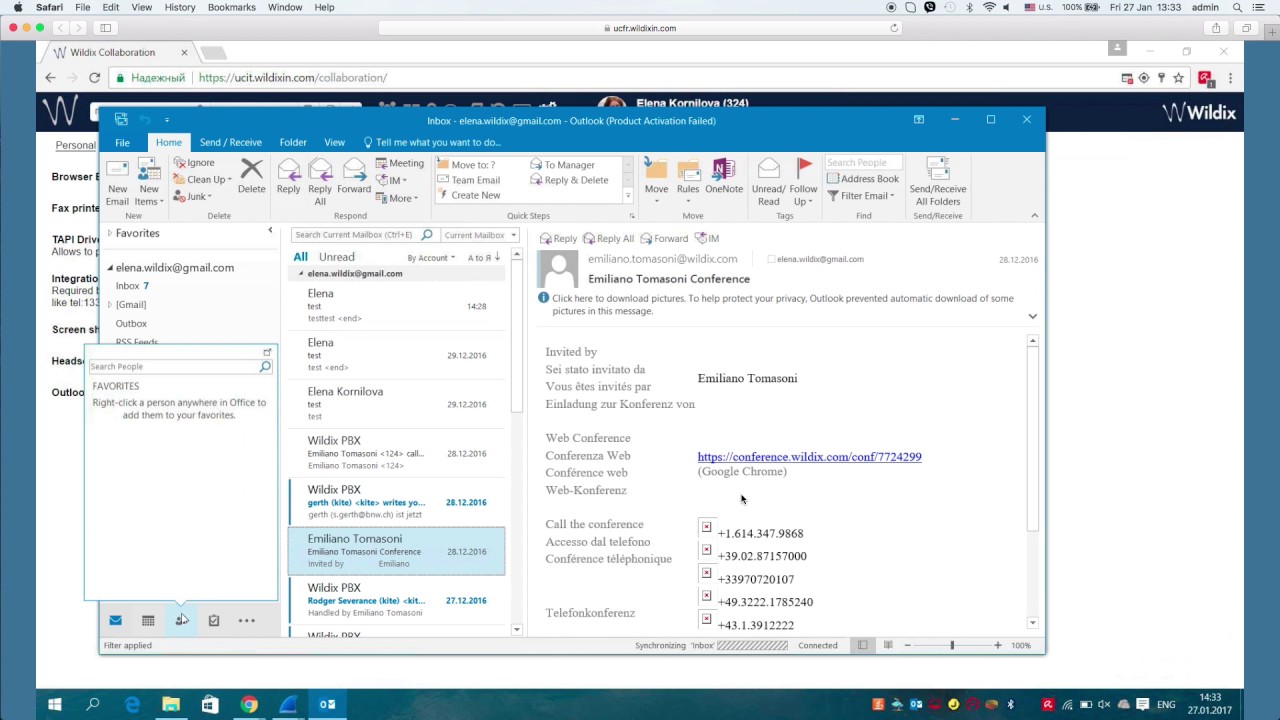This screenshot has width=1280, height=720.
Task: Collapse the elena.wildix@gmail.com account tree
Action: (x=110, y=268)
